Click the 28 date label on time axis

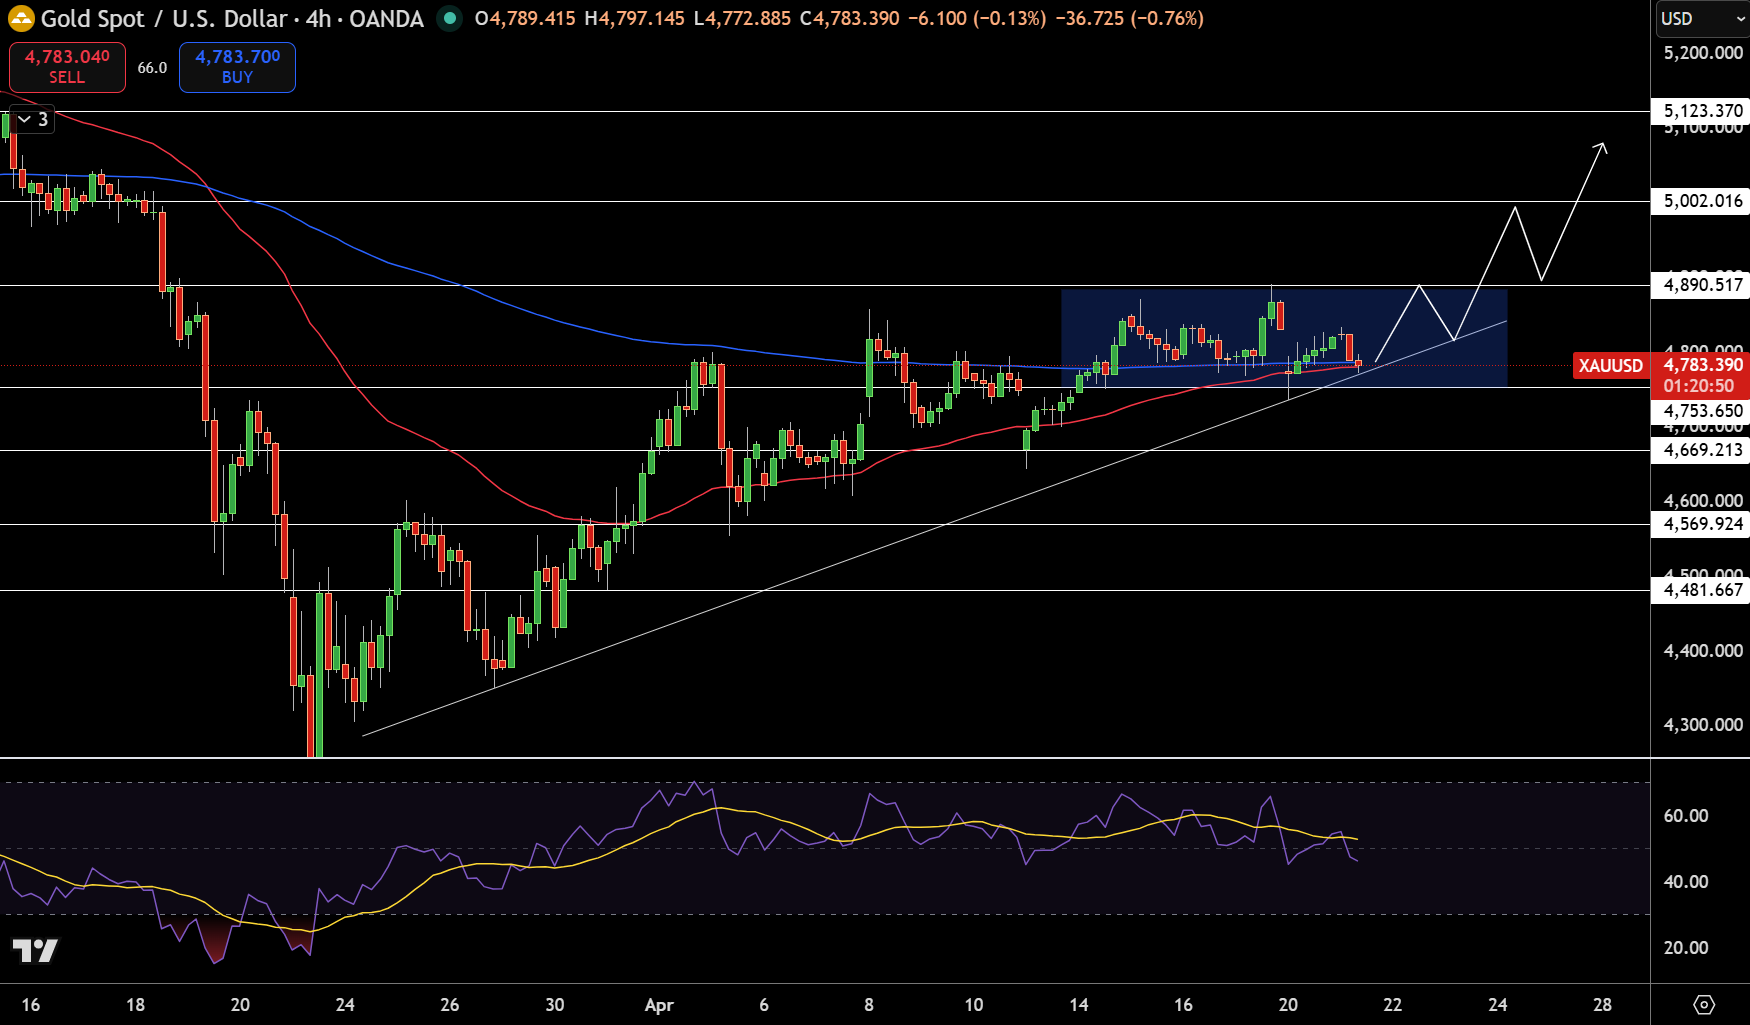point(1602,1005)
